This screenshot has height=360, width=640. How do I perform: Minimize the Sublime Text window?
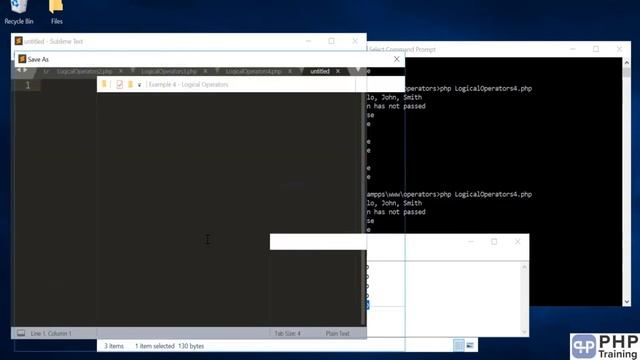[309, 41]
